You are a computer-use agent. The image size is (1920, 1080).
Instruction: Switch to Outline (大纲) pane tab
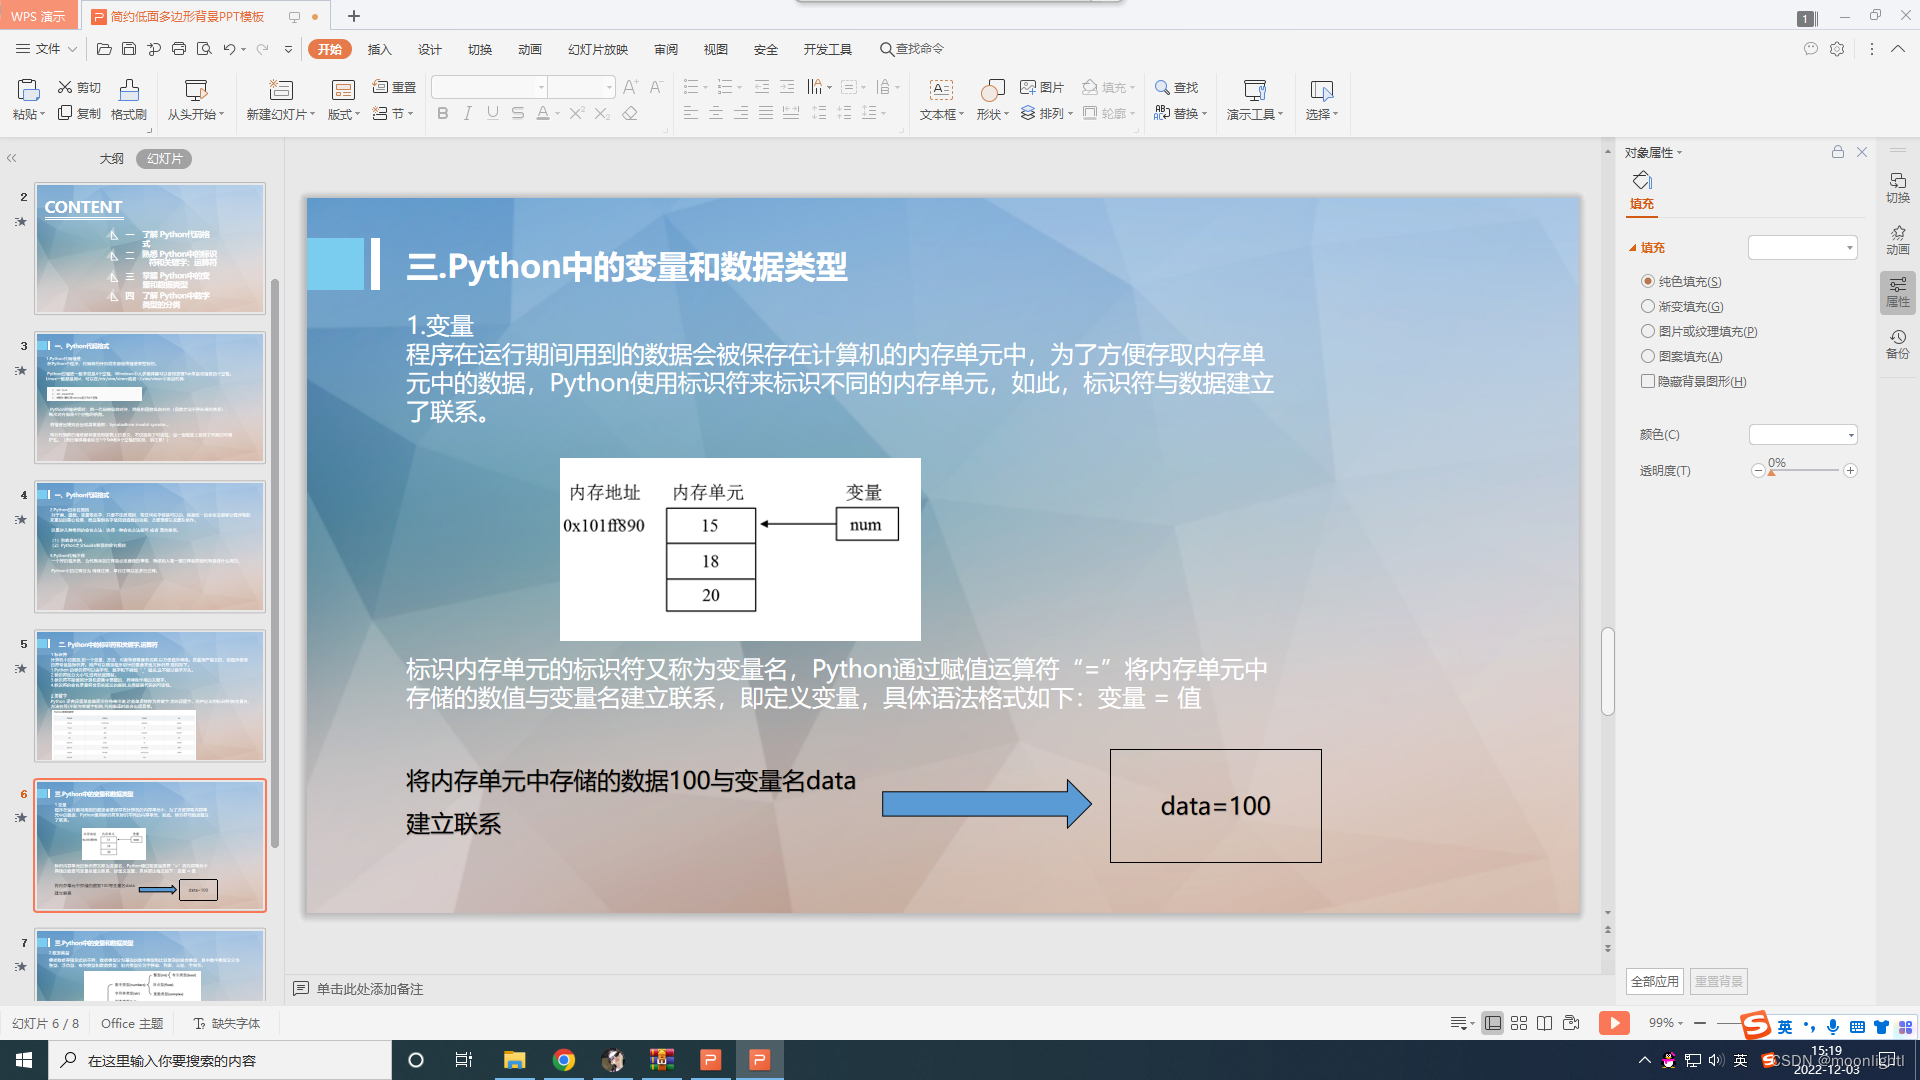point(111,158)
